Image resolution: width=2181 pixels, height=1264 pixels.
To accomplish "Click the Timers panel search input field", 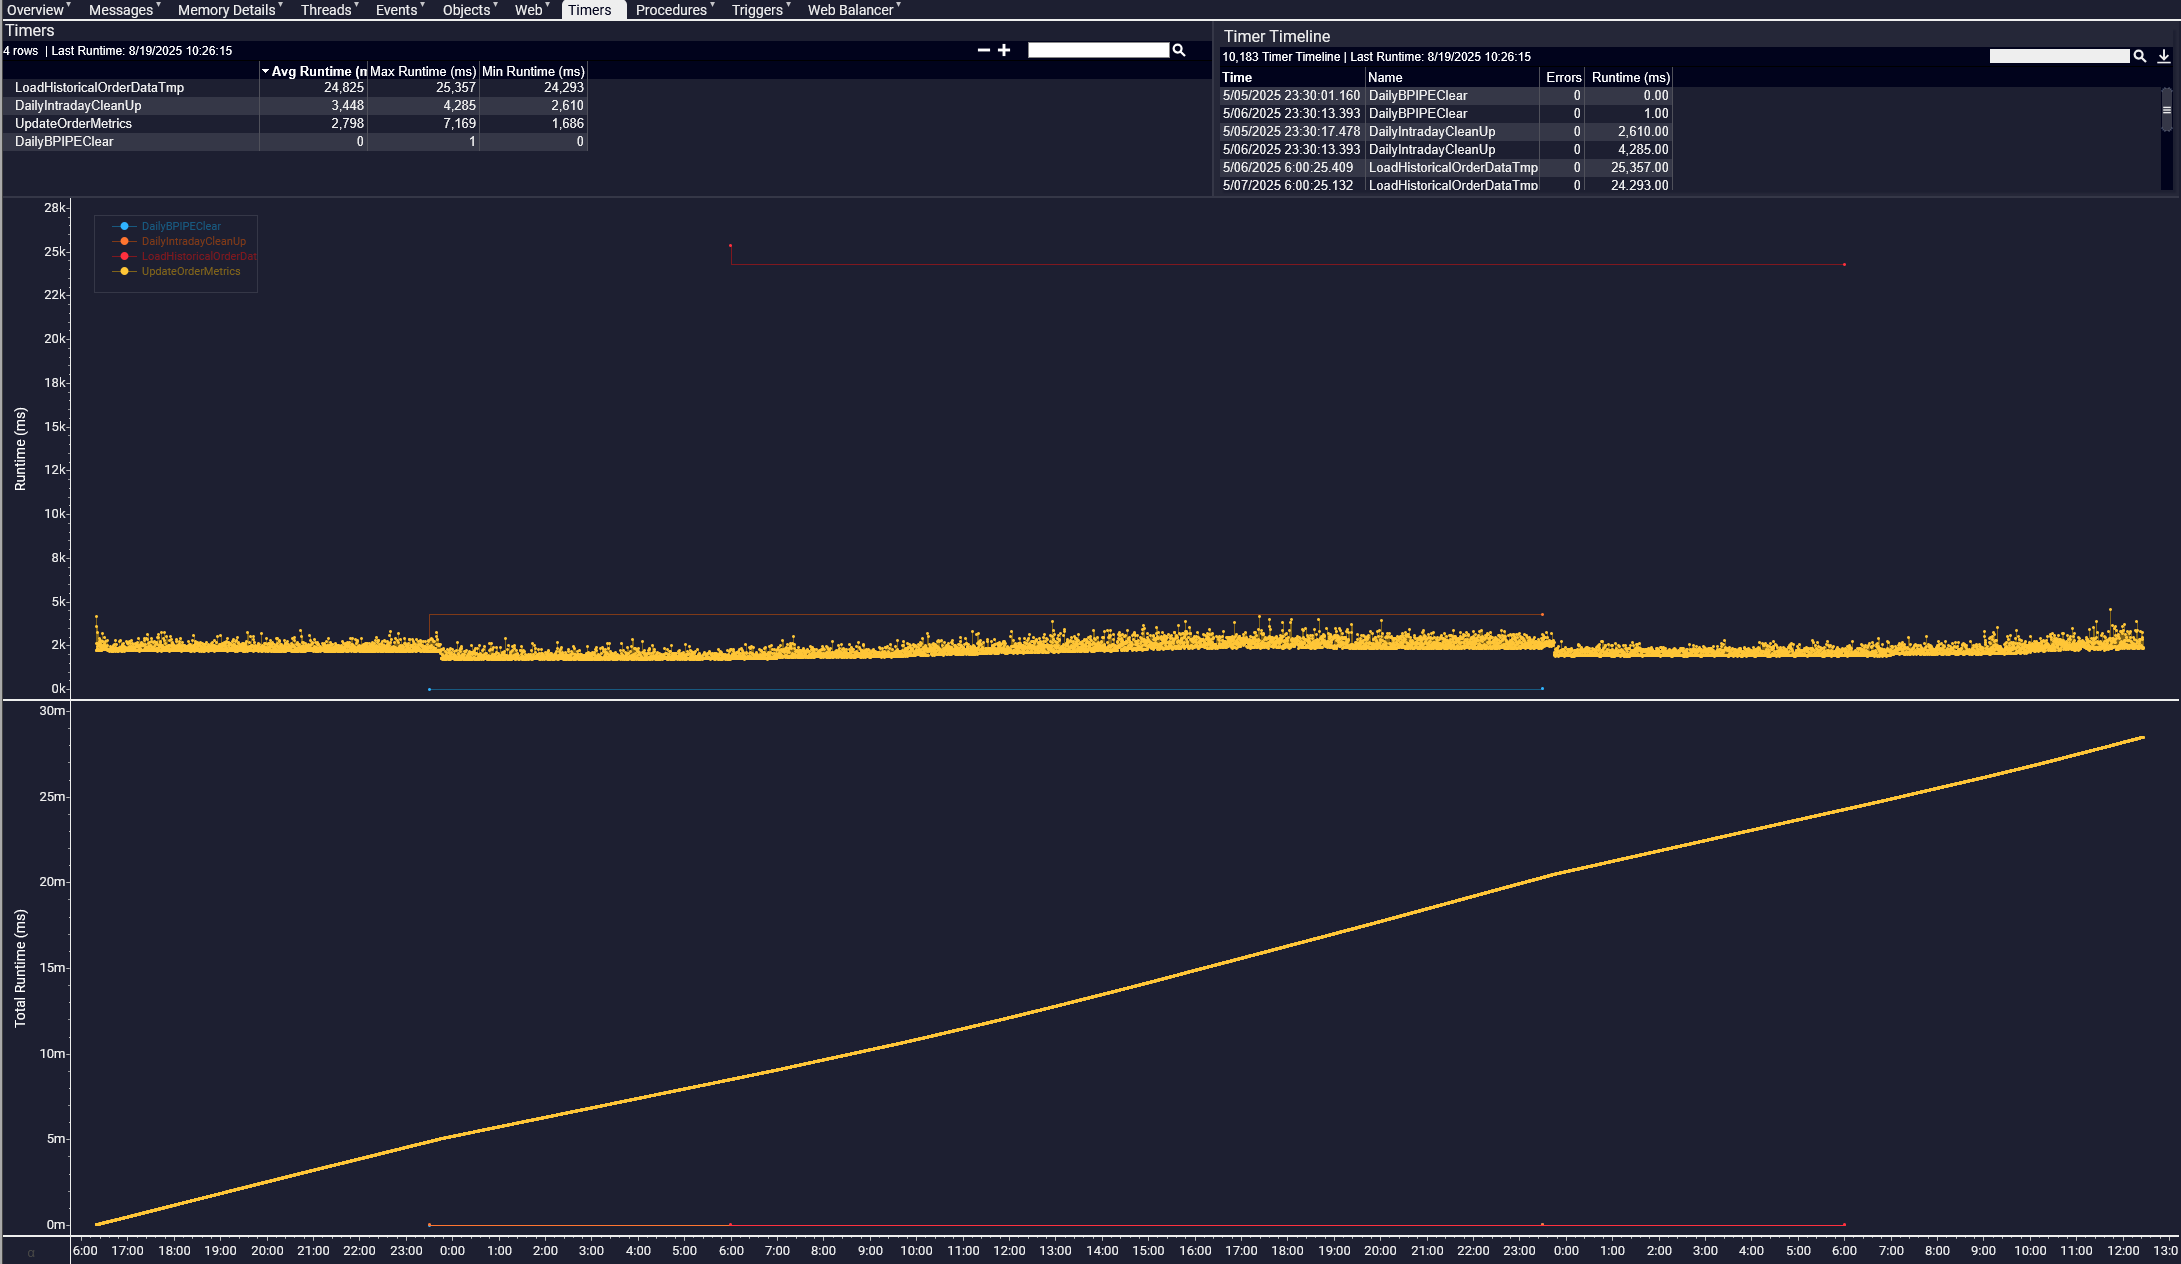I will tap(1097, 50).
